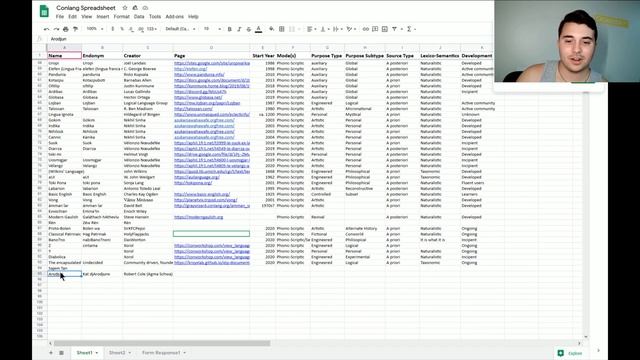Click the decrease decimal places icon

[x=131, y=29]
